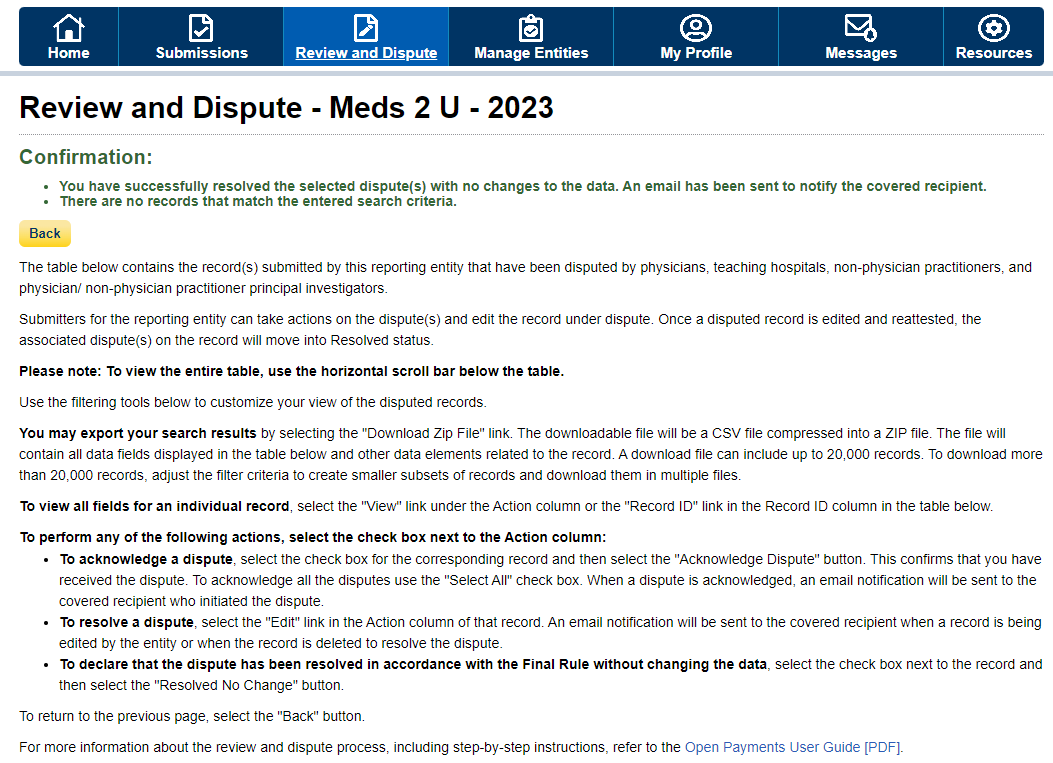This screenshot has width=1053, height=763.
Task: Select the Review and Dispute tab label
Action: (366, 53)
